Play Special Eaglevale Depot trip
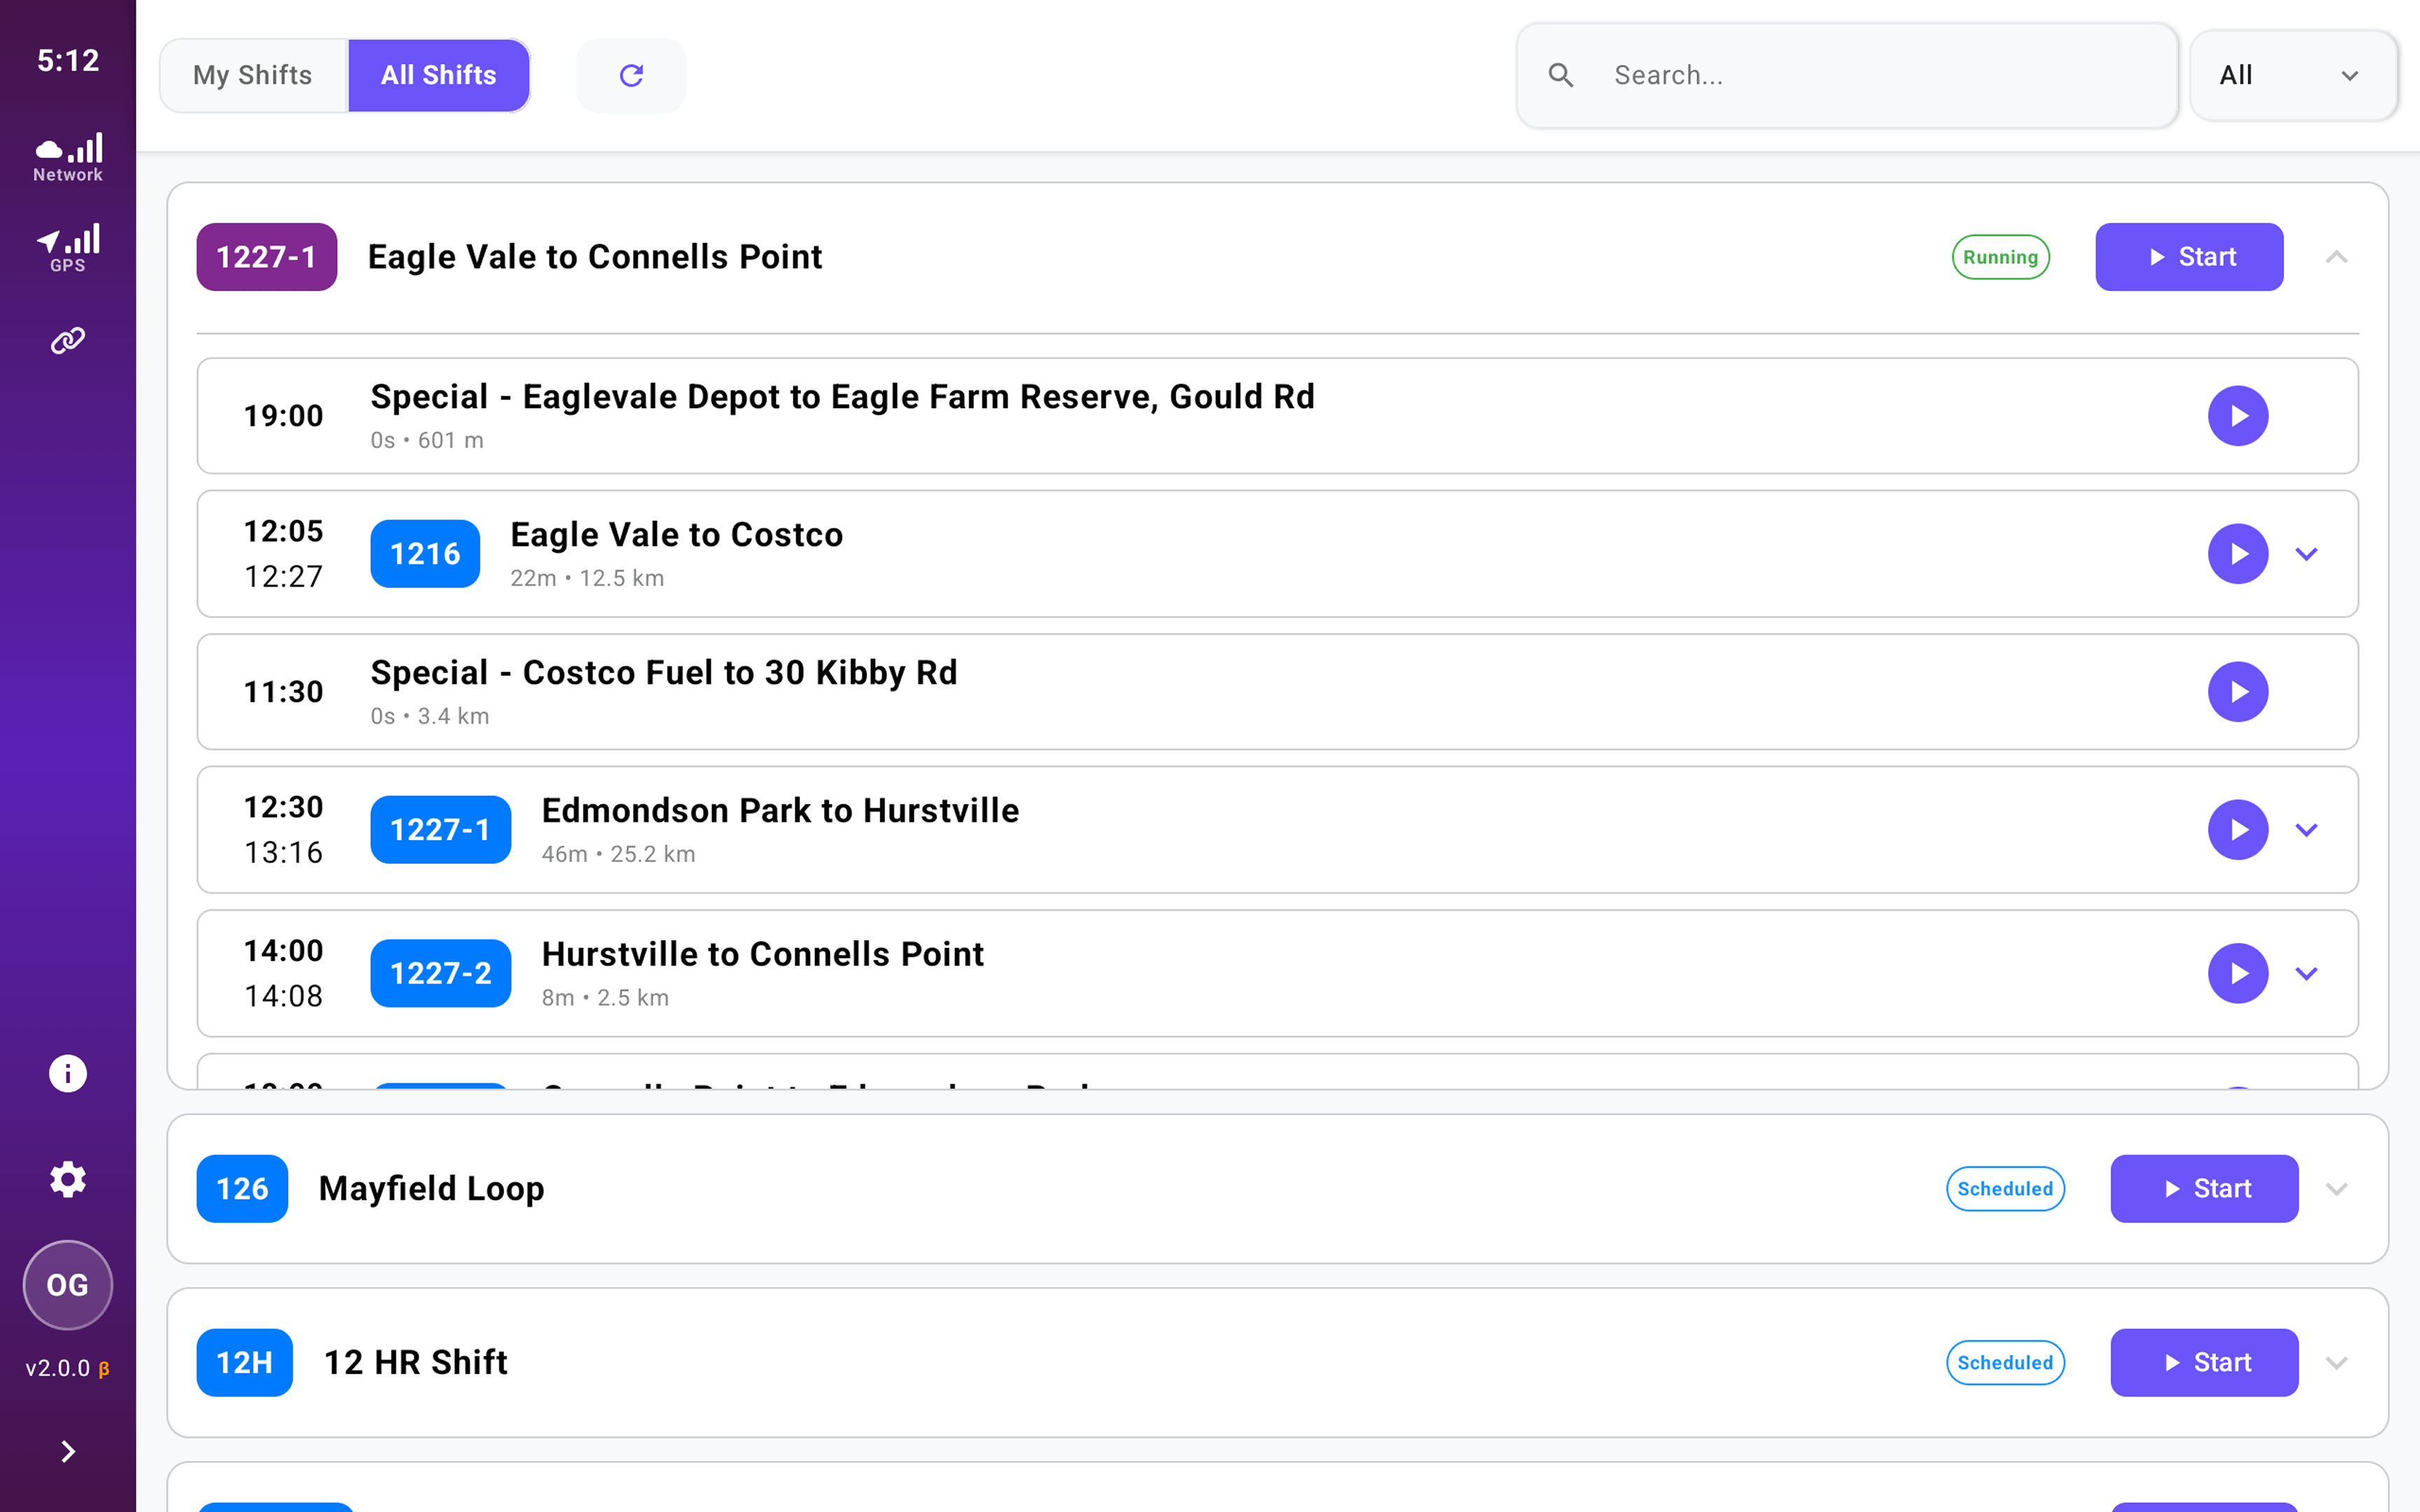Screen dimensions: 2420x1512 click(x=2238, y=416)
